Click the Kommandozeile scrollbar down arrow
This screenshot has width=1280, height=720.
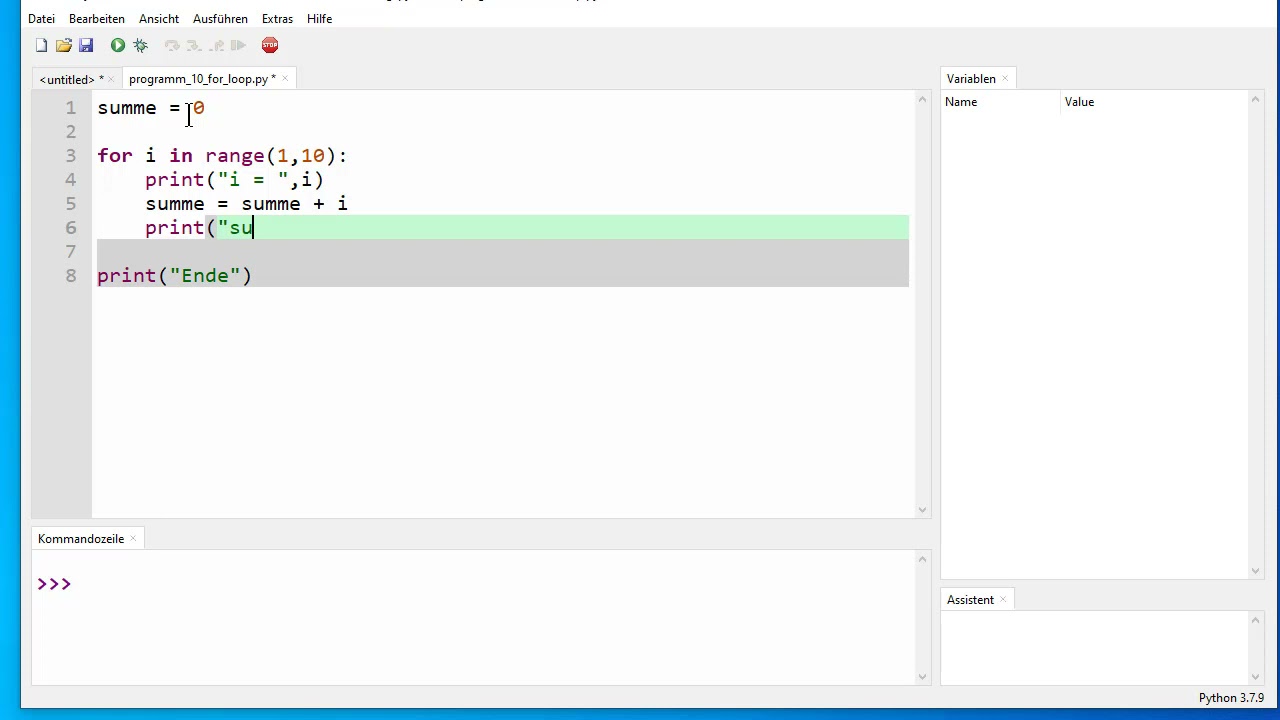[x=922, y=677]
